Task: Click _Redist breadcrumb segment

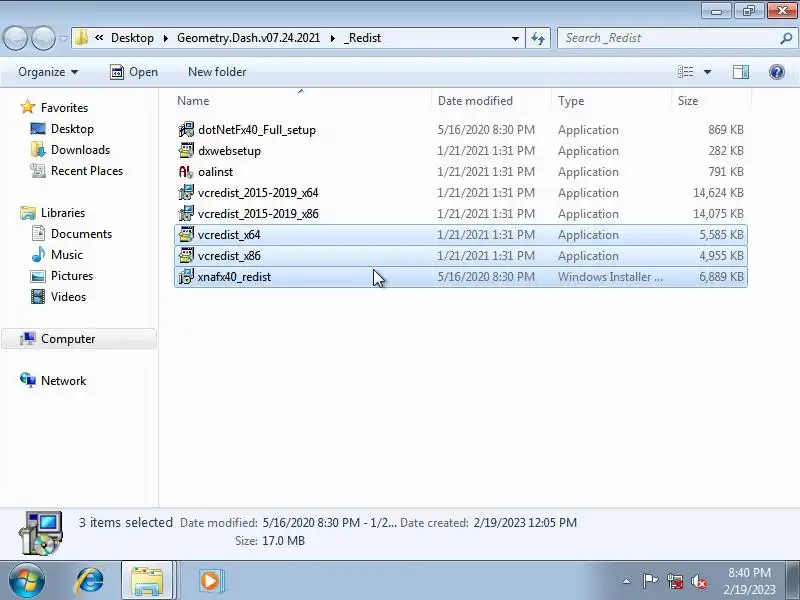Action: pyautogui.click(x=362, y=38)
